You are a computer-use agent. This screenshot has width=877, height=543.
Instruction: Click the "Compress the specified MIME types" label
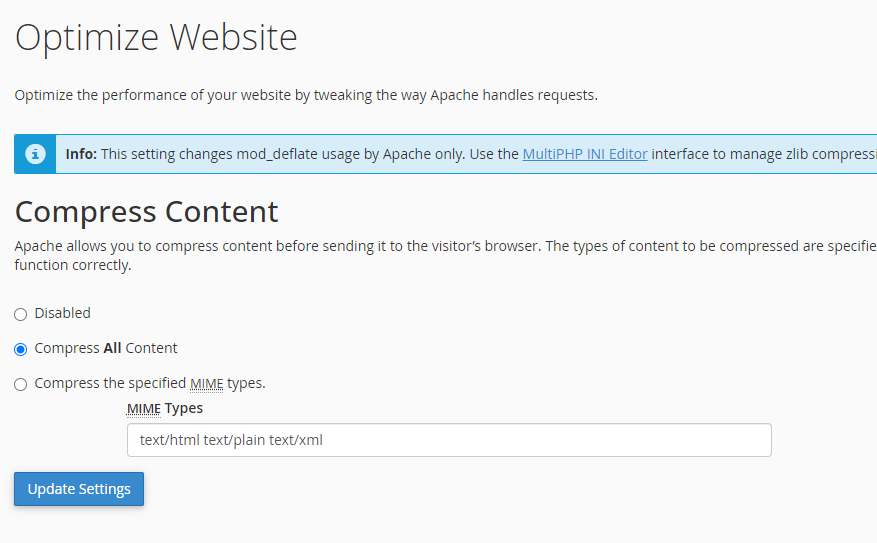[x=149, y=383]
